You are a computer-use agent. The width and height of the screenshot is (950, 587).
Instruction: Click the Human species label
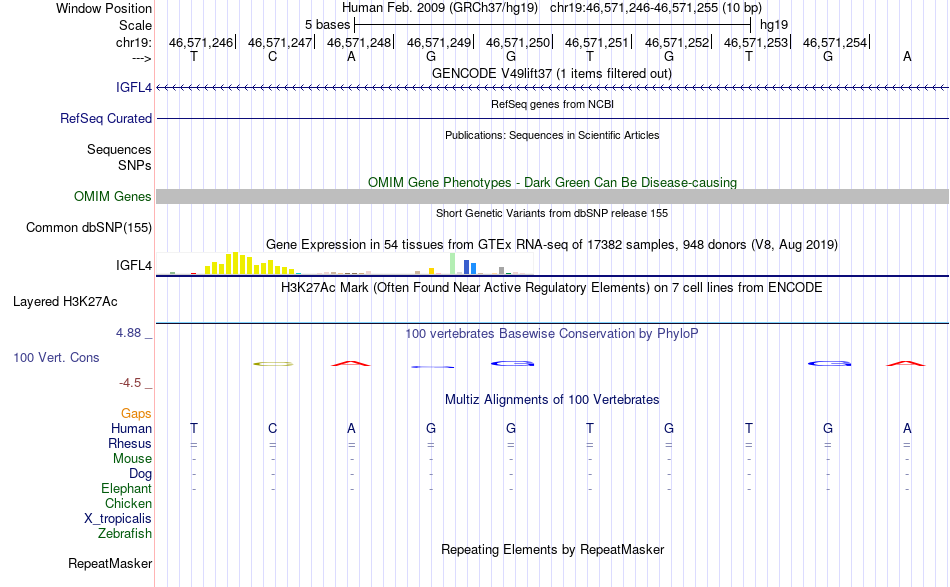131,428
